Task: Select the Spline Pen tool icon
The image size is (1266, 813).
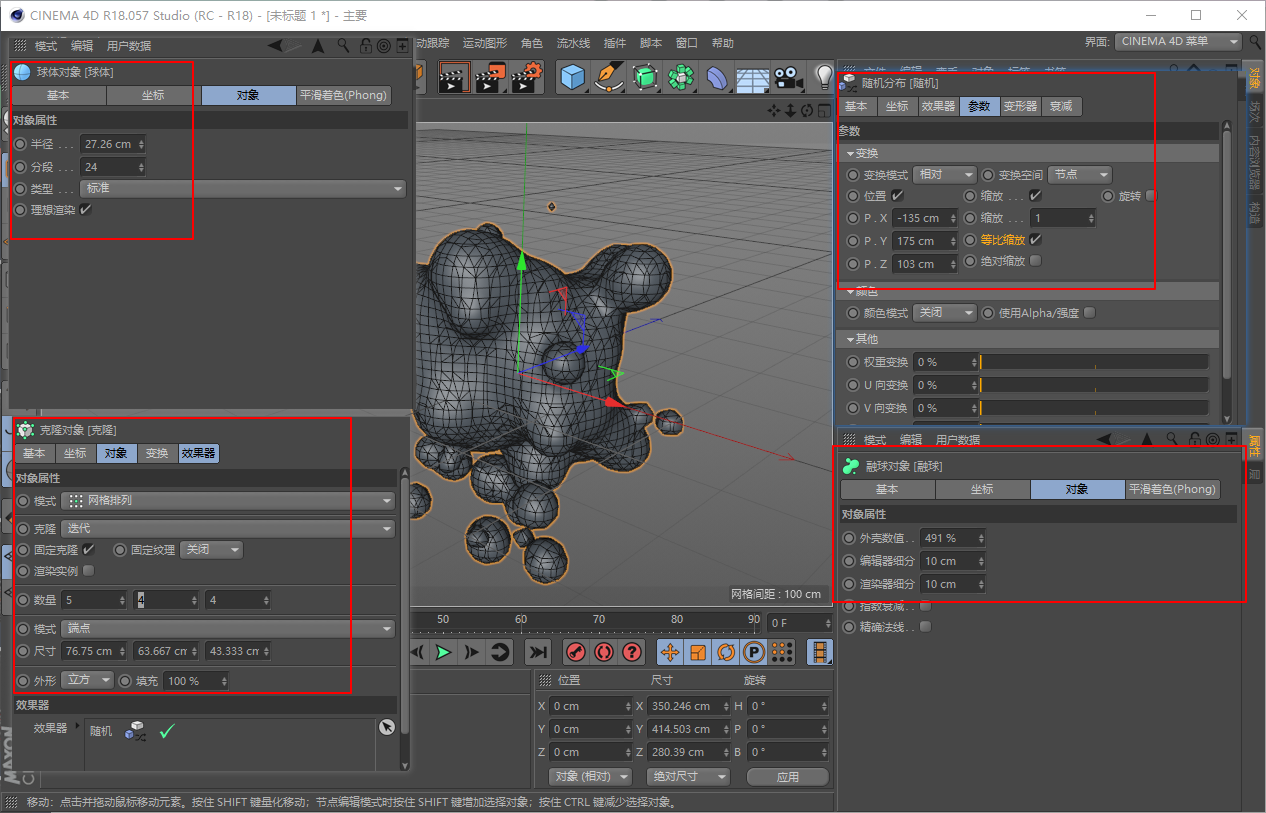Action: coord(609,77)
